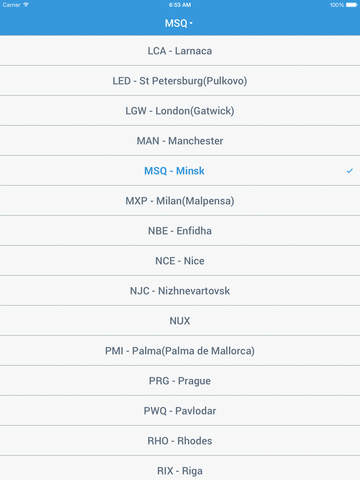Screen dimensions: 360x480
Task: Choose the NUX airport row
Action: [180, 321]
